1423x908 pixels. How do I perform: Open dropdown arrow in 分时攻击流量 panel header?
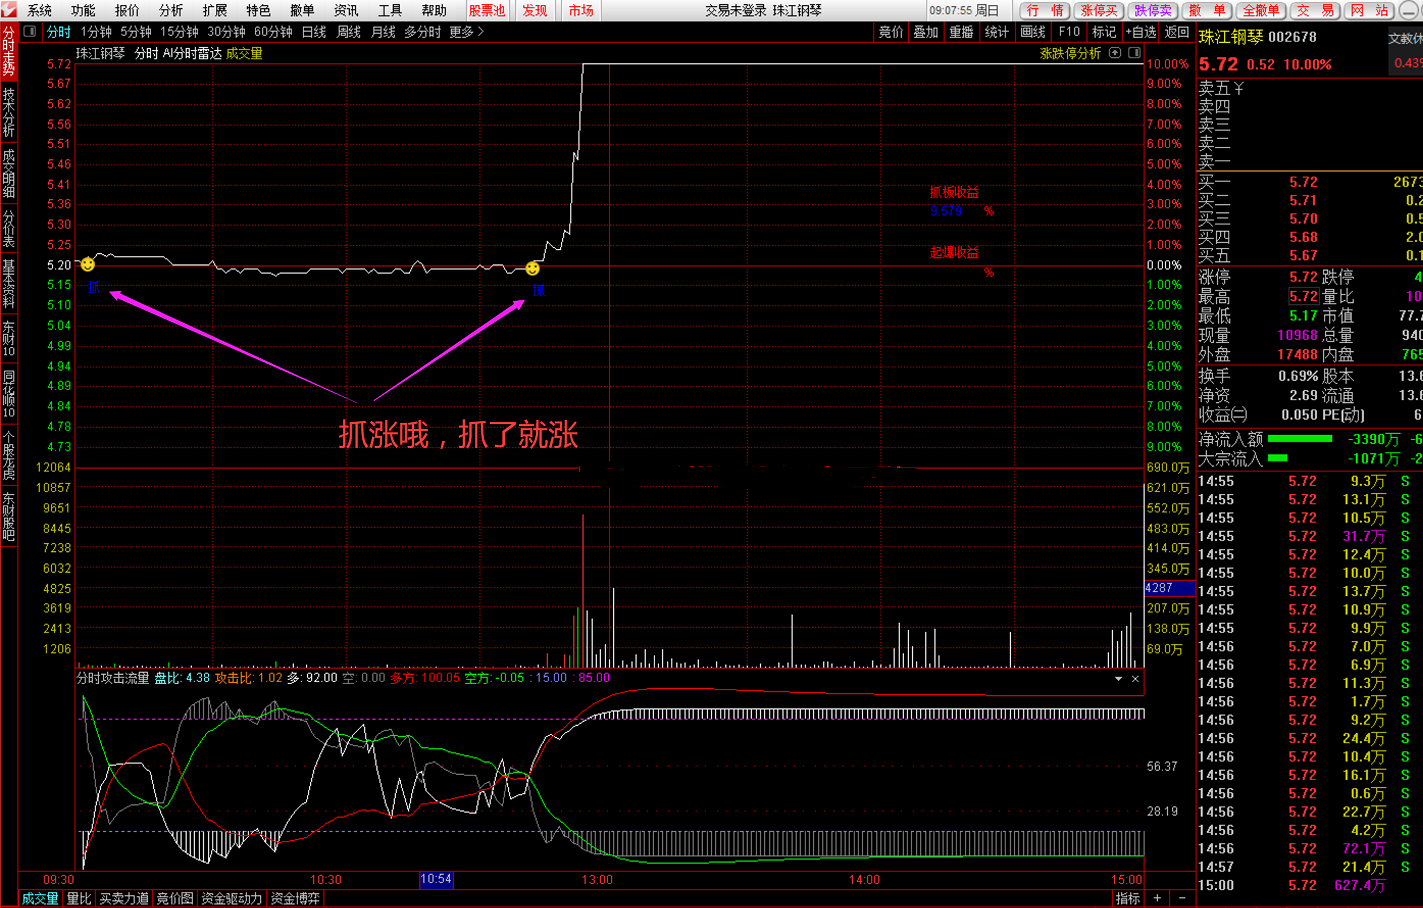pos(1118,679)
